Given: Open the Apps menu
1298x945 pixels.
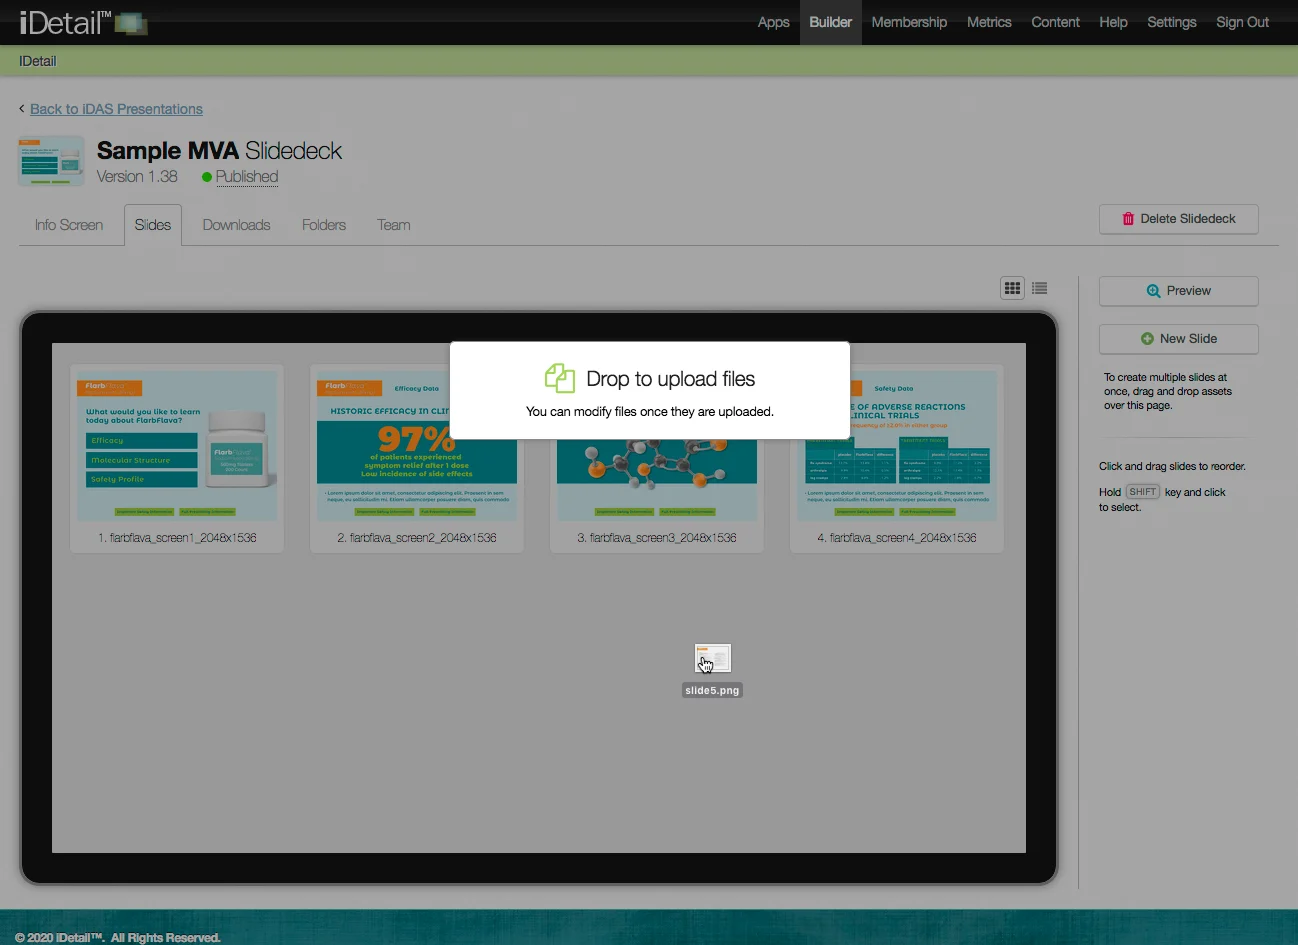Looking at the screenshot, I should [x=773, y=22].
